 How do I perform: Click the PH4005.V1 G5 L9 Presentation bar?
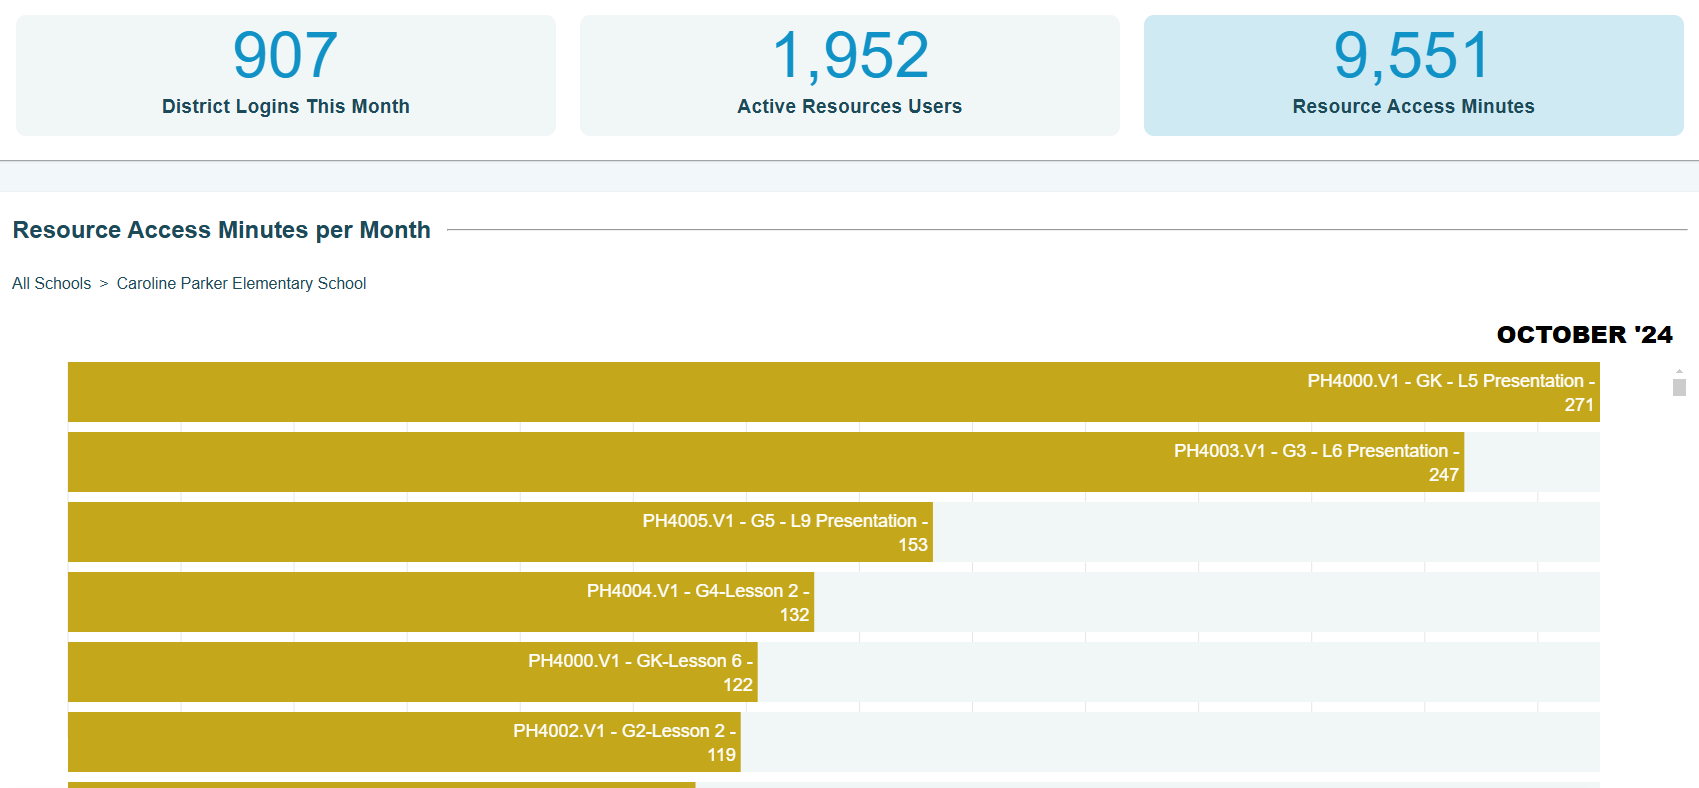tap(500, 532)
